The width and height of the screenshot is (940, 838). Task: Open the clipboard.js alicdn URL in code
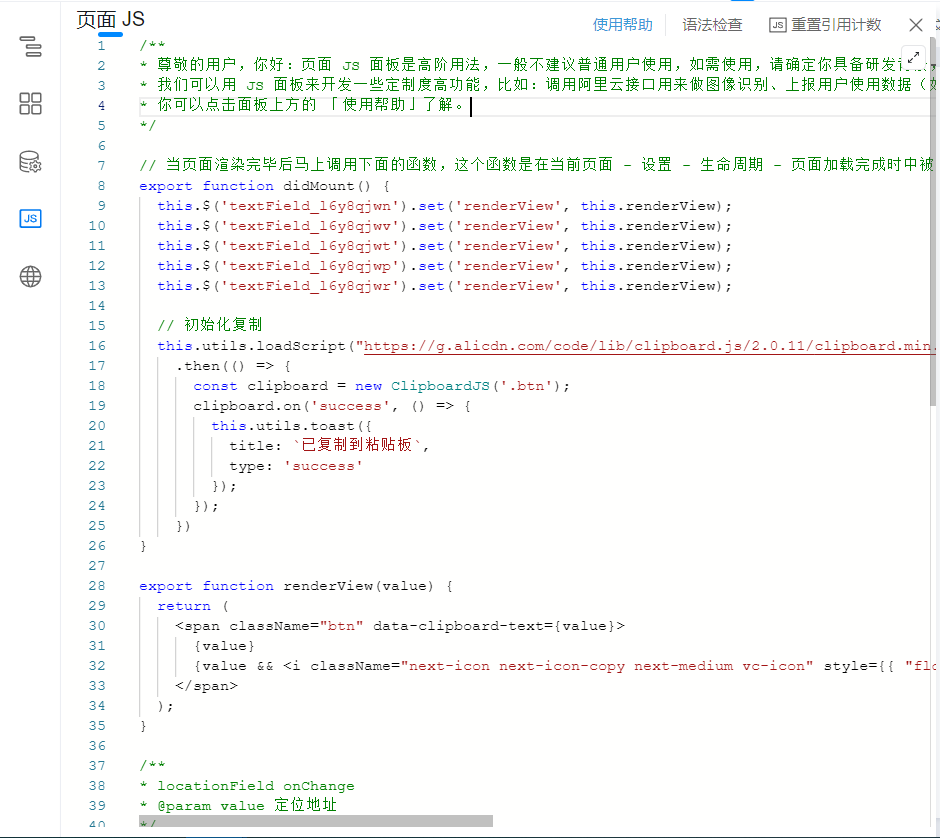pyautogui.click(x=650, y=346)
